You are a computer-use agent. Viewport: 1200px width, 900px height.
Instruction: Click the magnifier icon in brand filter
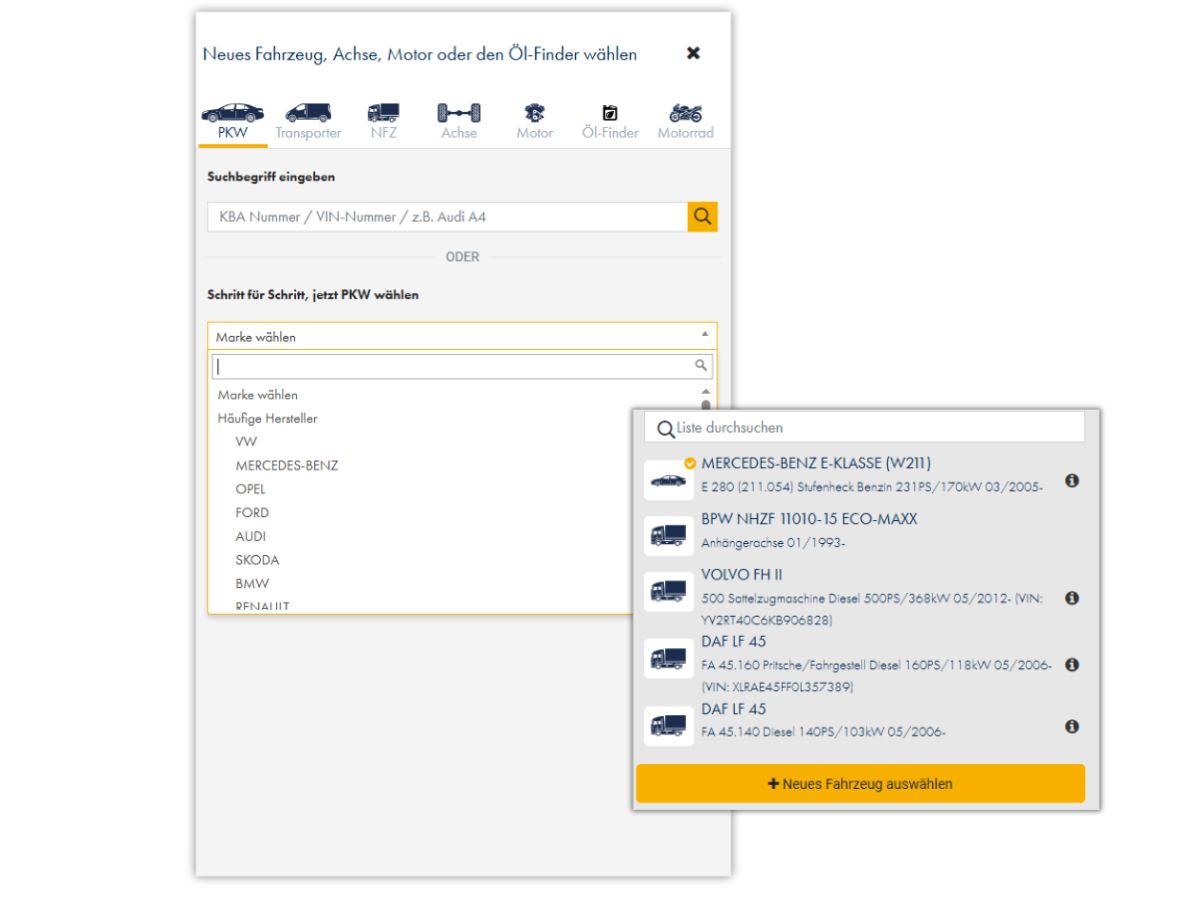(x=702, y=366)
